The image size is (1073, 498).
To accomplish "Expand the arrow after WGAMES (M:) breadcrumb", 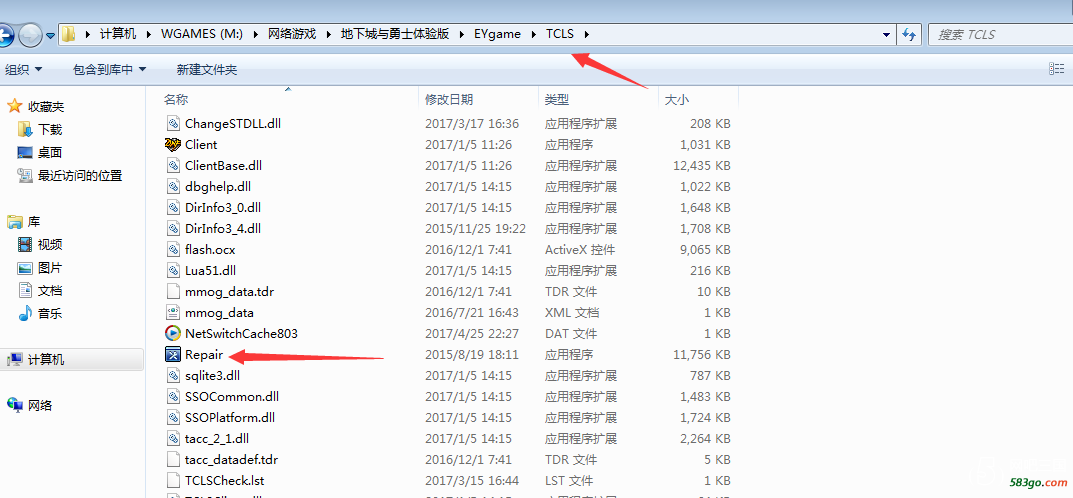I will click(255, 34).
